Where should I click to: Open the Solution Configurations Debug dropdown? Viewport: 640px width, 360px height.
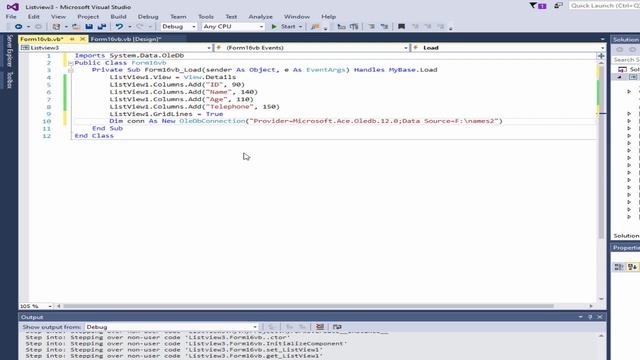click(179, 27)
